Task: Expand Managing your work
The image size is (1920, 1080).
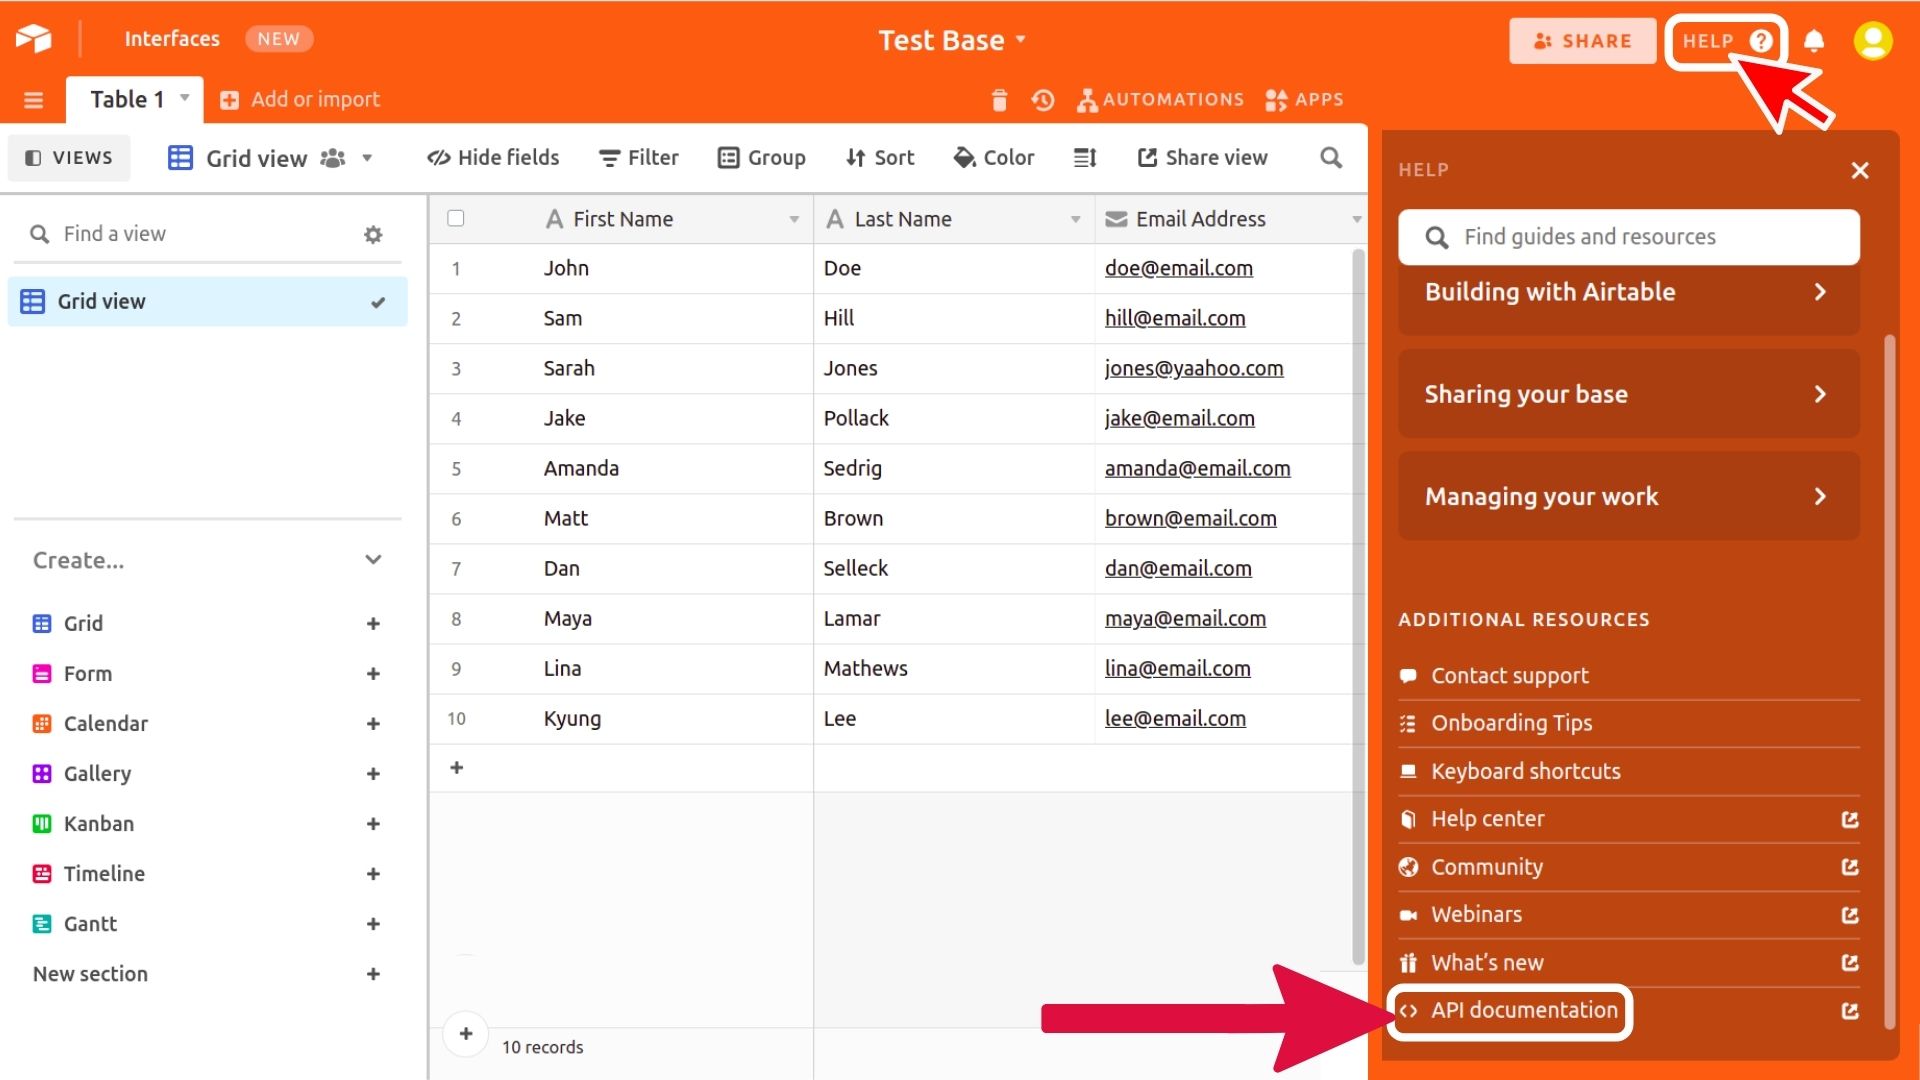Action: (x=1629, y=497)
